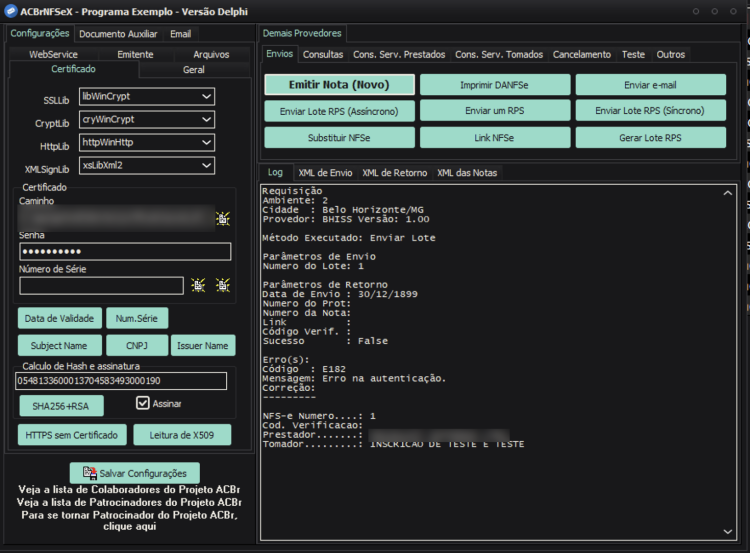The width and height of the screenshot is (750, 553).
Task: Open the HttpLib dropdown list
Action: click(x=147, y=143)
